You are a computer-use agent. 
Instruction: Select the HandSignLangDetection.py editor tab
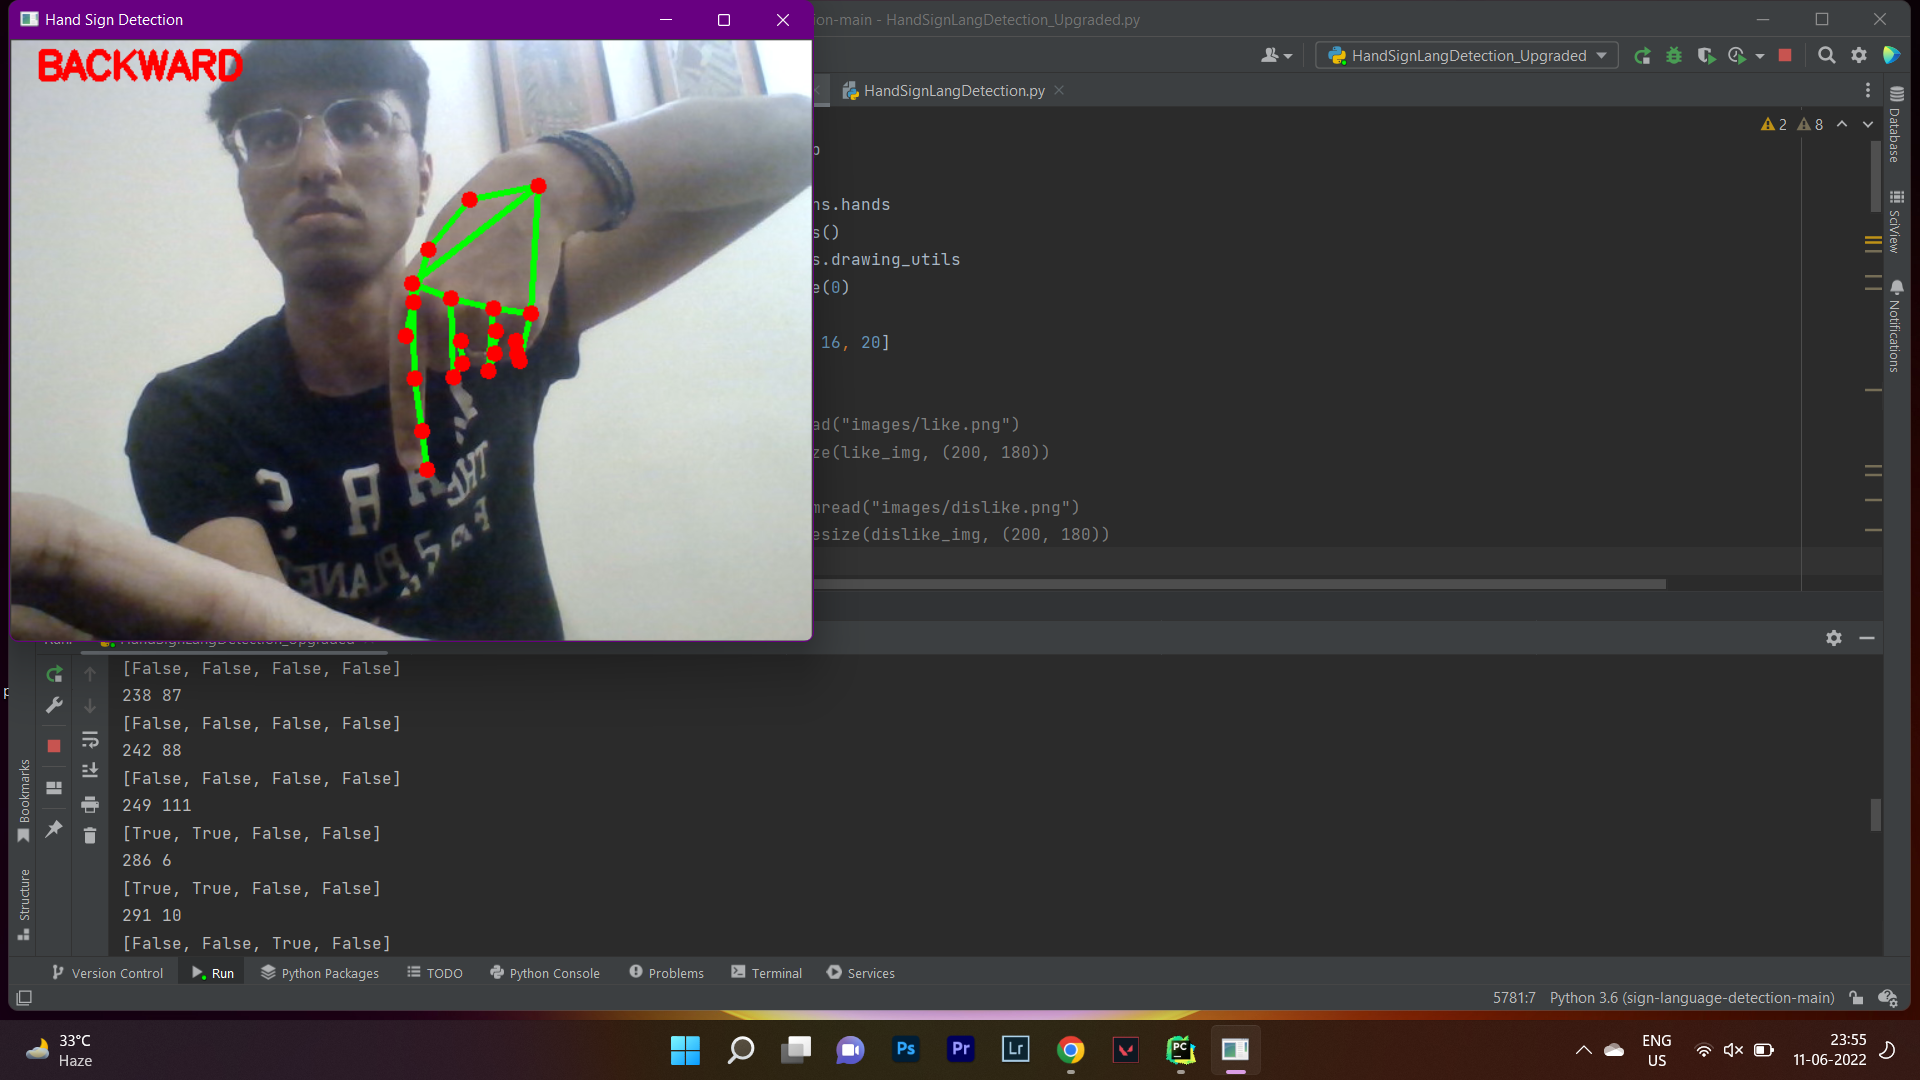[952, 90]
